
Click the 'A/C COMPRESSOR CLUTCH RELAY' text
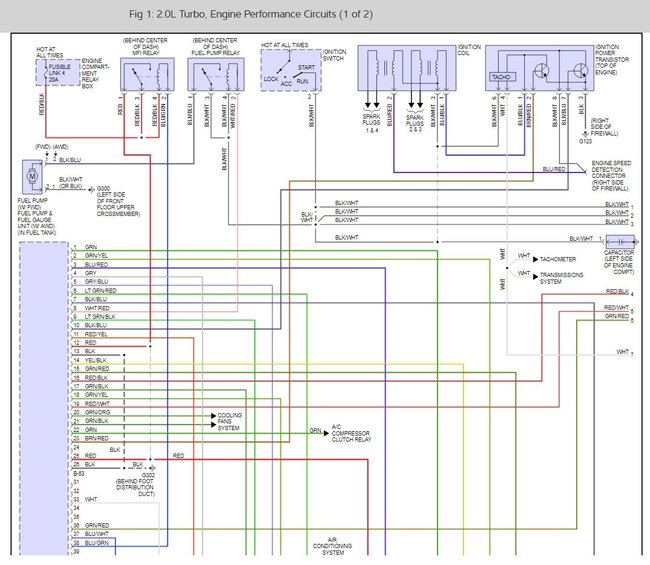[352, 433]
